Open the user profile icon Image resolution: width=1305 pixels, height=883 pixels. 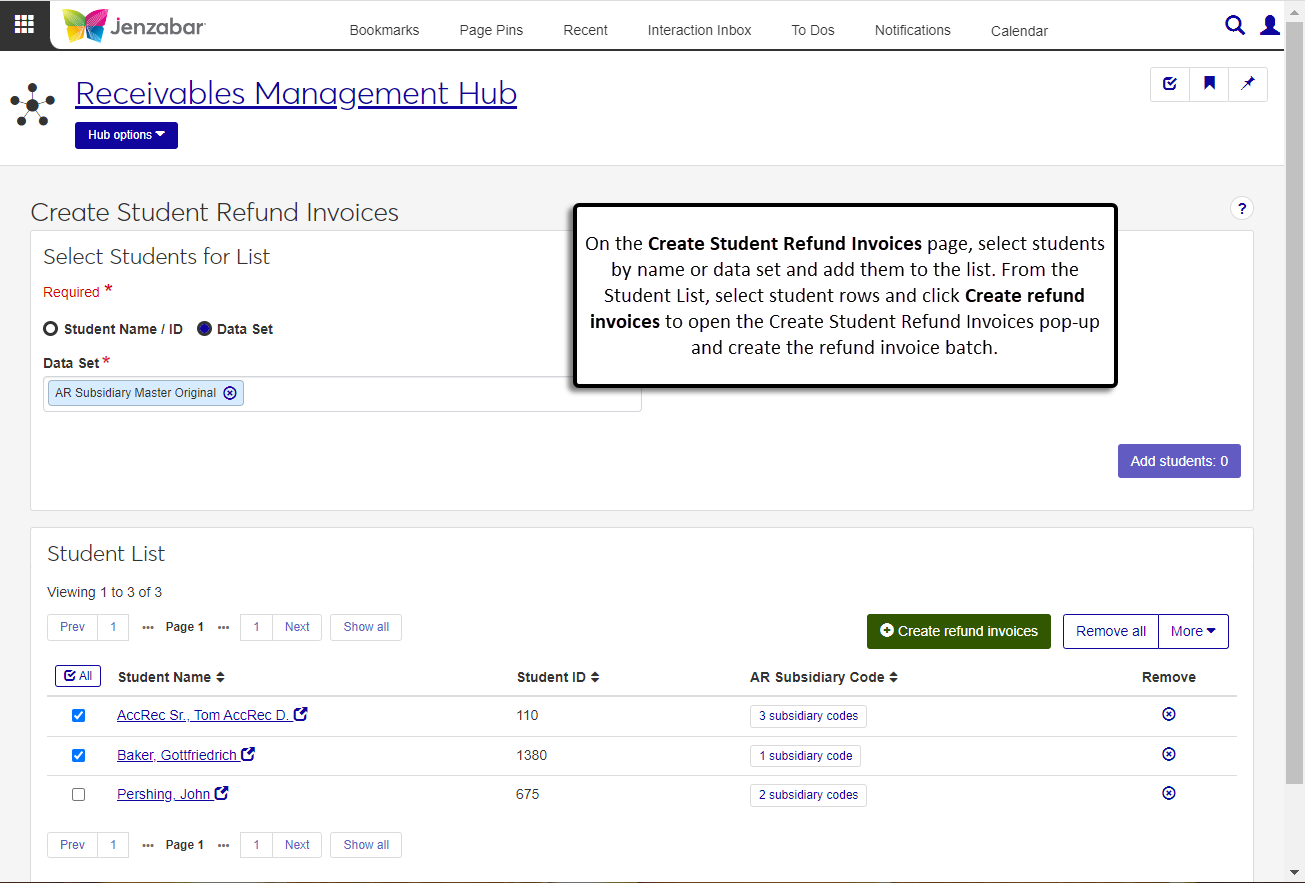[1269, 26]
